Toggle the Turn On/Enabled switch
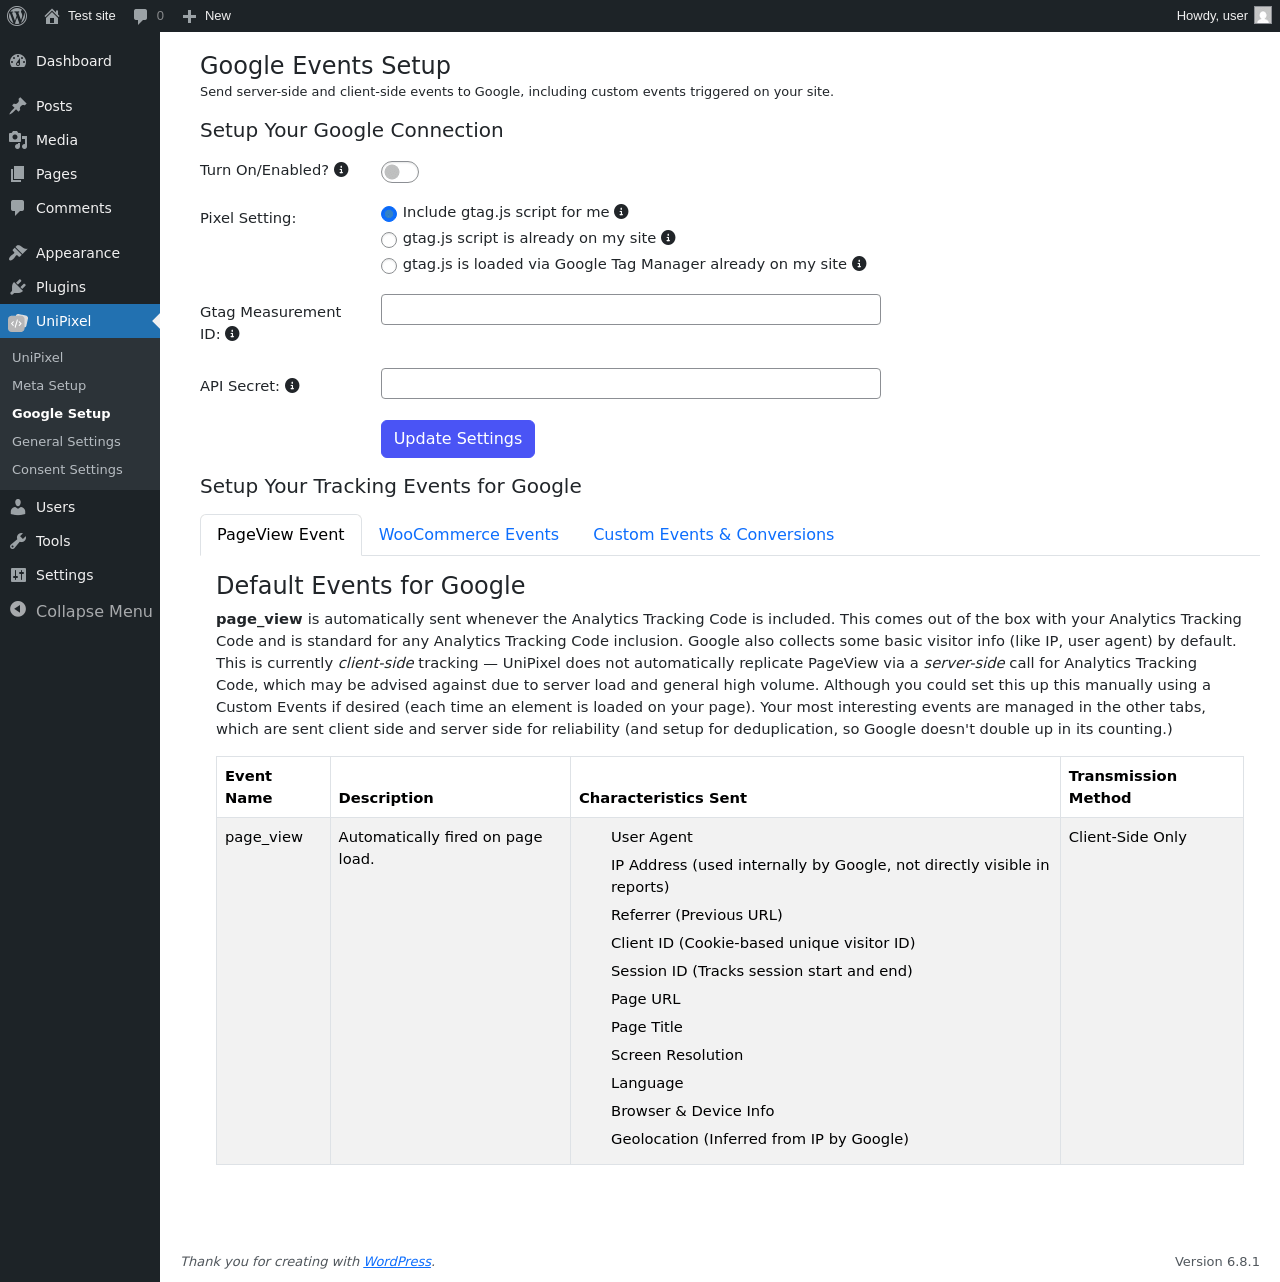1280x1282 pixels. (x=400, y=172)
